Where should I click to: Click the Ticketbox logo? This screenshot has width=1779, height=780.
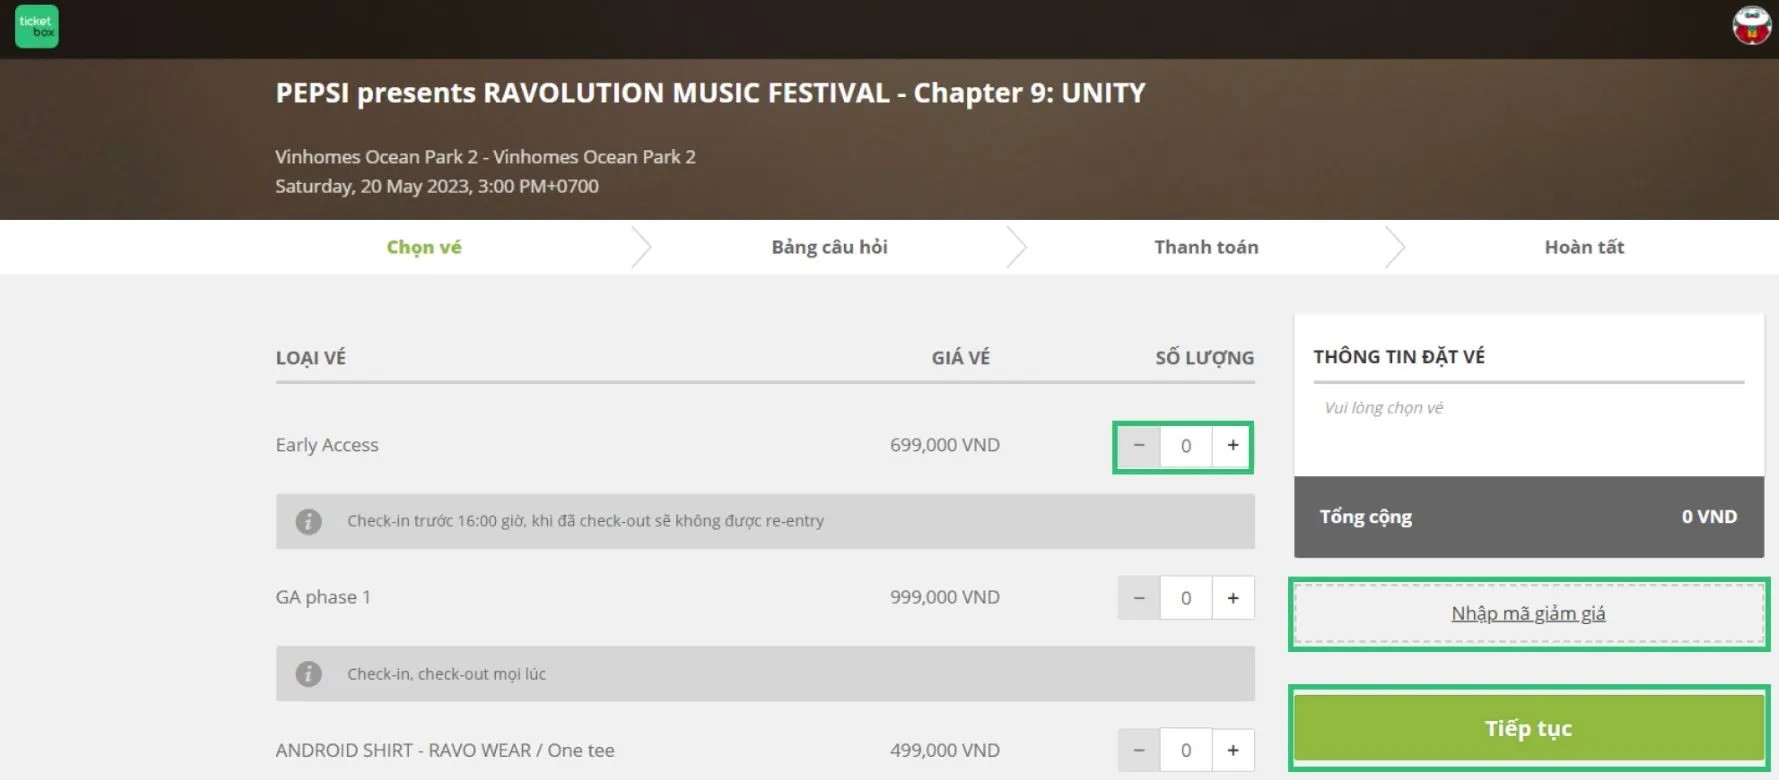coord(36,26)
